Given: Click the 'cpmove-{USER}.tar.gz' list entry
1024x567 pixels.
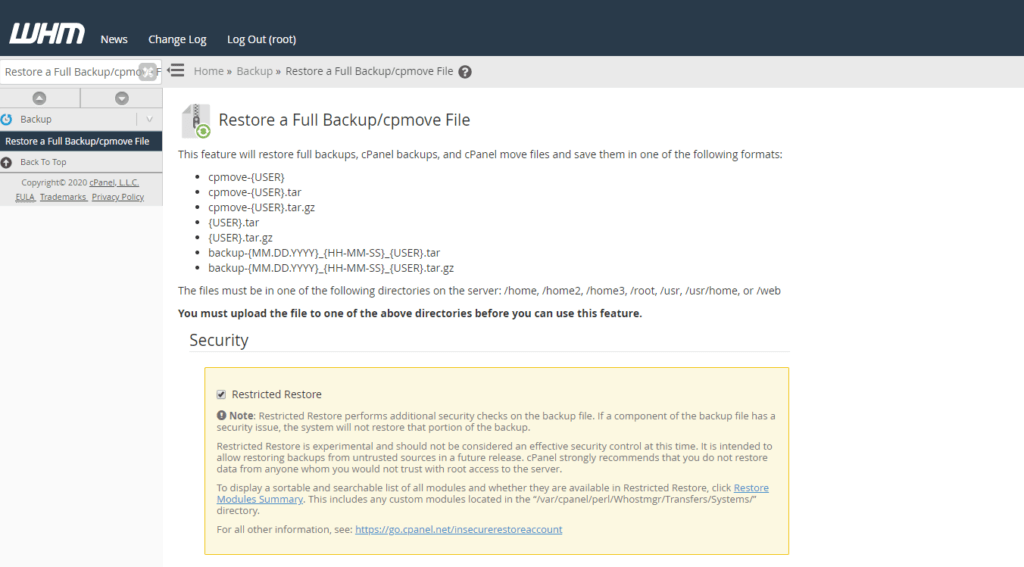Looking at the screenshot, I should (261, 207).
